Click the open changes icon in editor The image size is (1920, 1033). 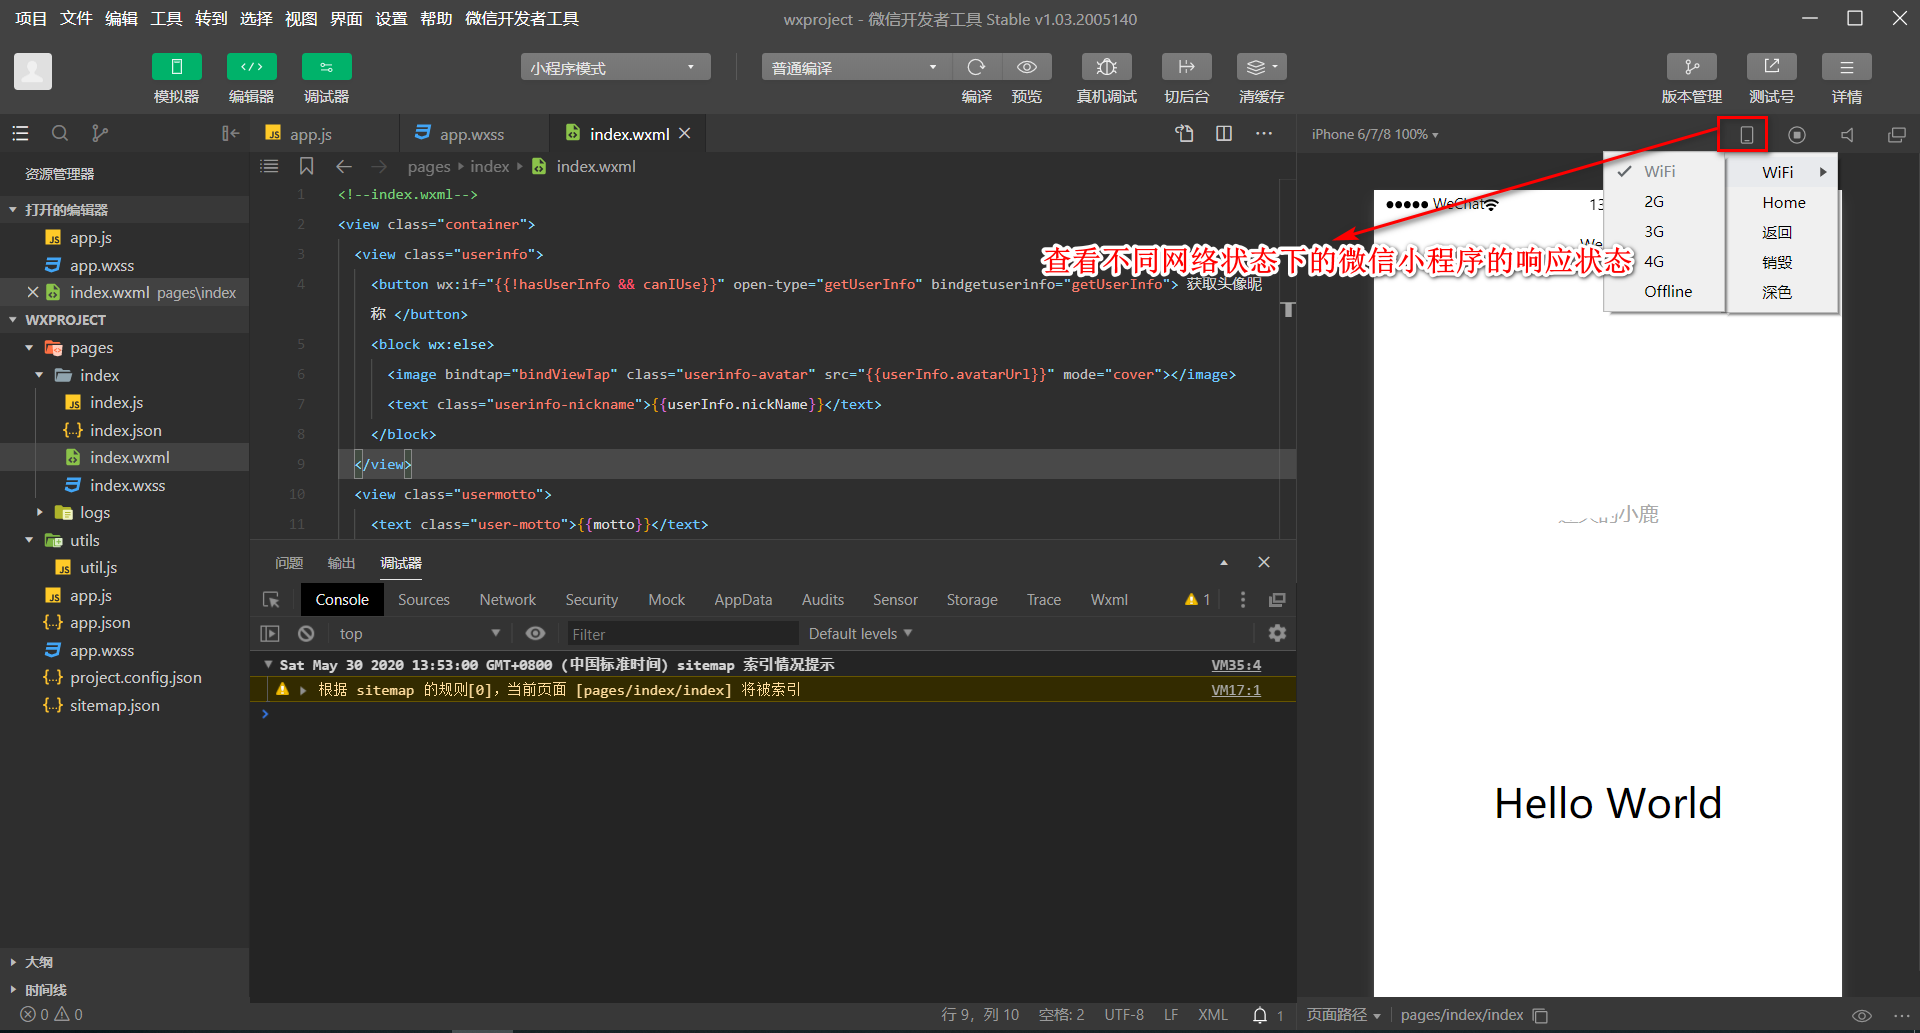[x=1185, y=134]
